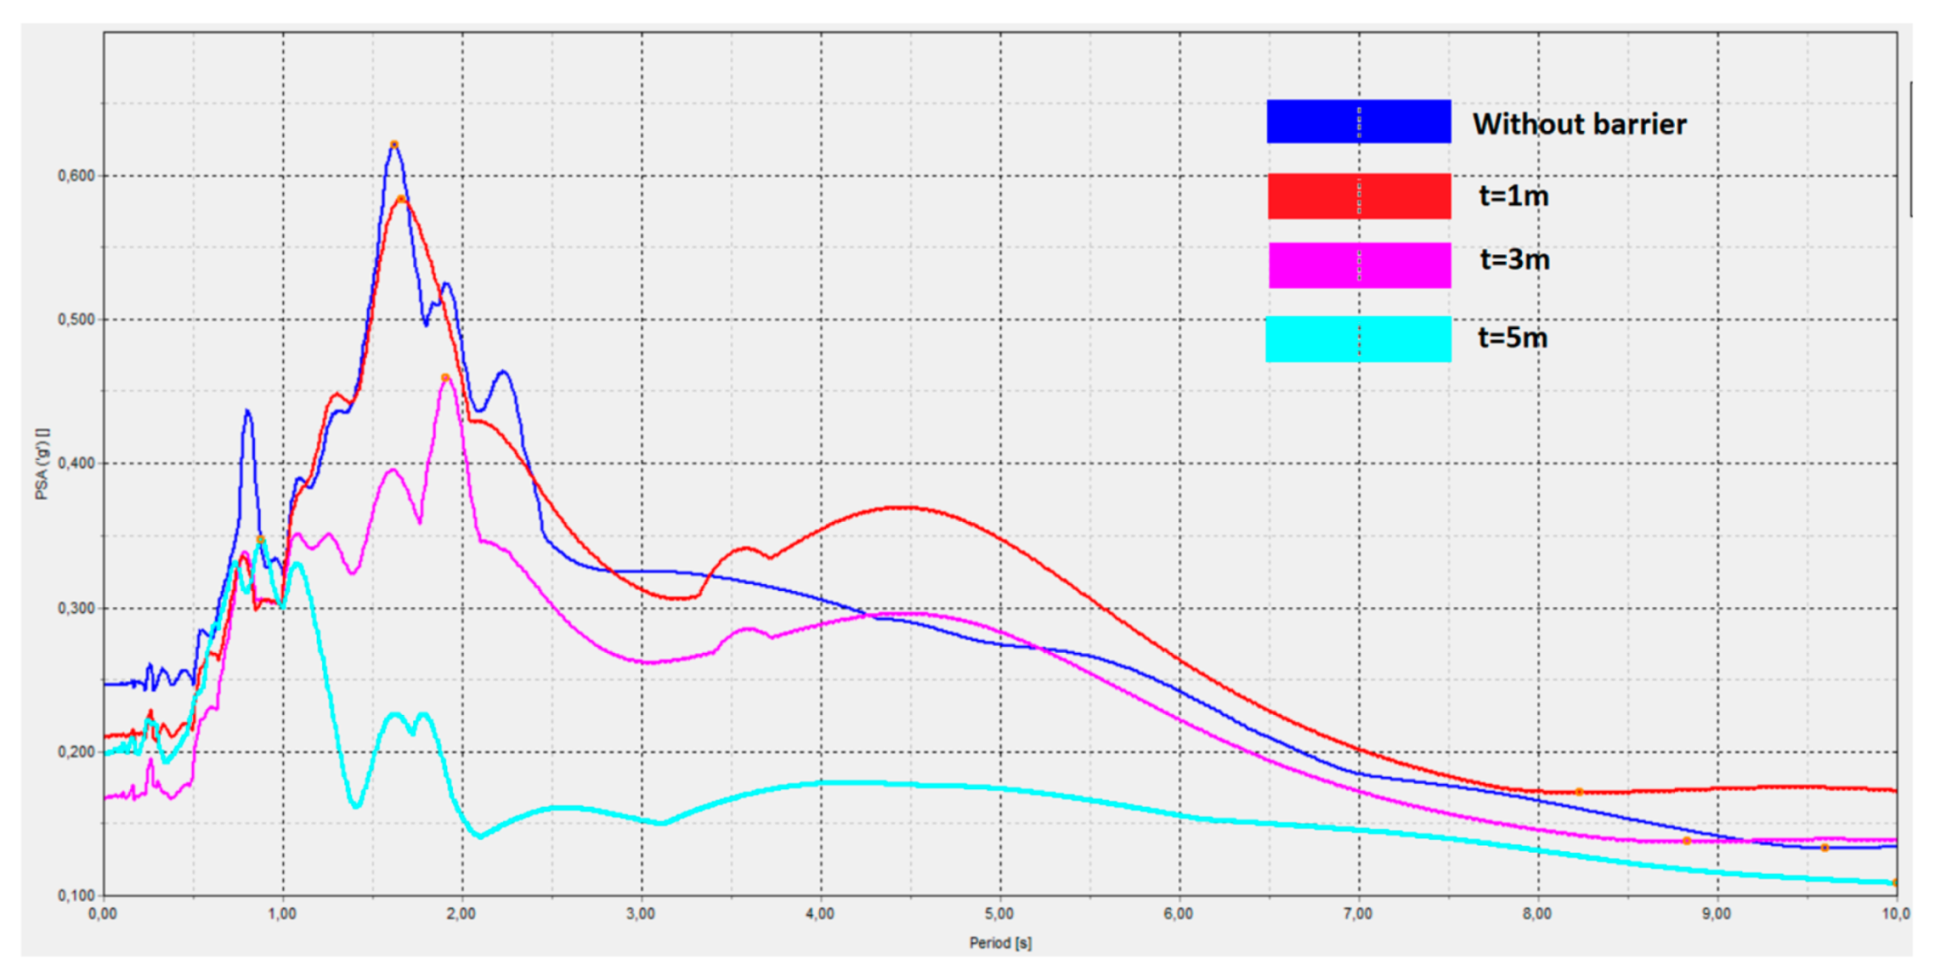Click the red t=1m legend swatch
Viewport: 1935px width, 976px height.
(x=1359, y=196)
